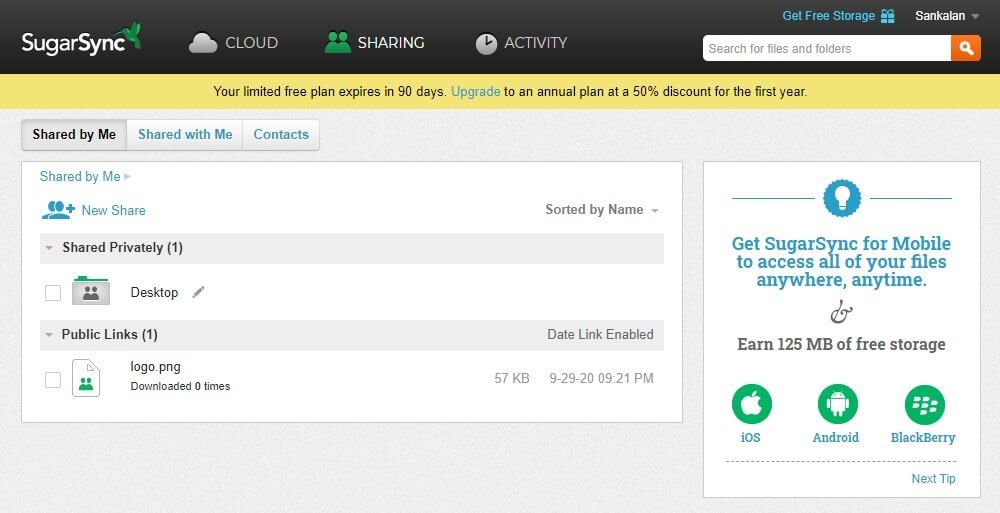Click the Date Link Enabled column header

600,334
